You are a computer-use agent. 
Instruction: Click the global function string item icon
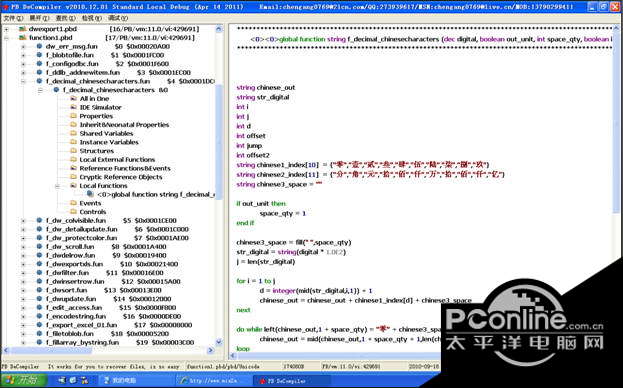pos(90,194)
